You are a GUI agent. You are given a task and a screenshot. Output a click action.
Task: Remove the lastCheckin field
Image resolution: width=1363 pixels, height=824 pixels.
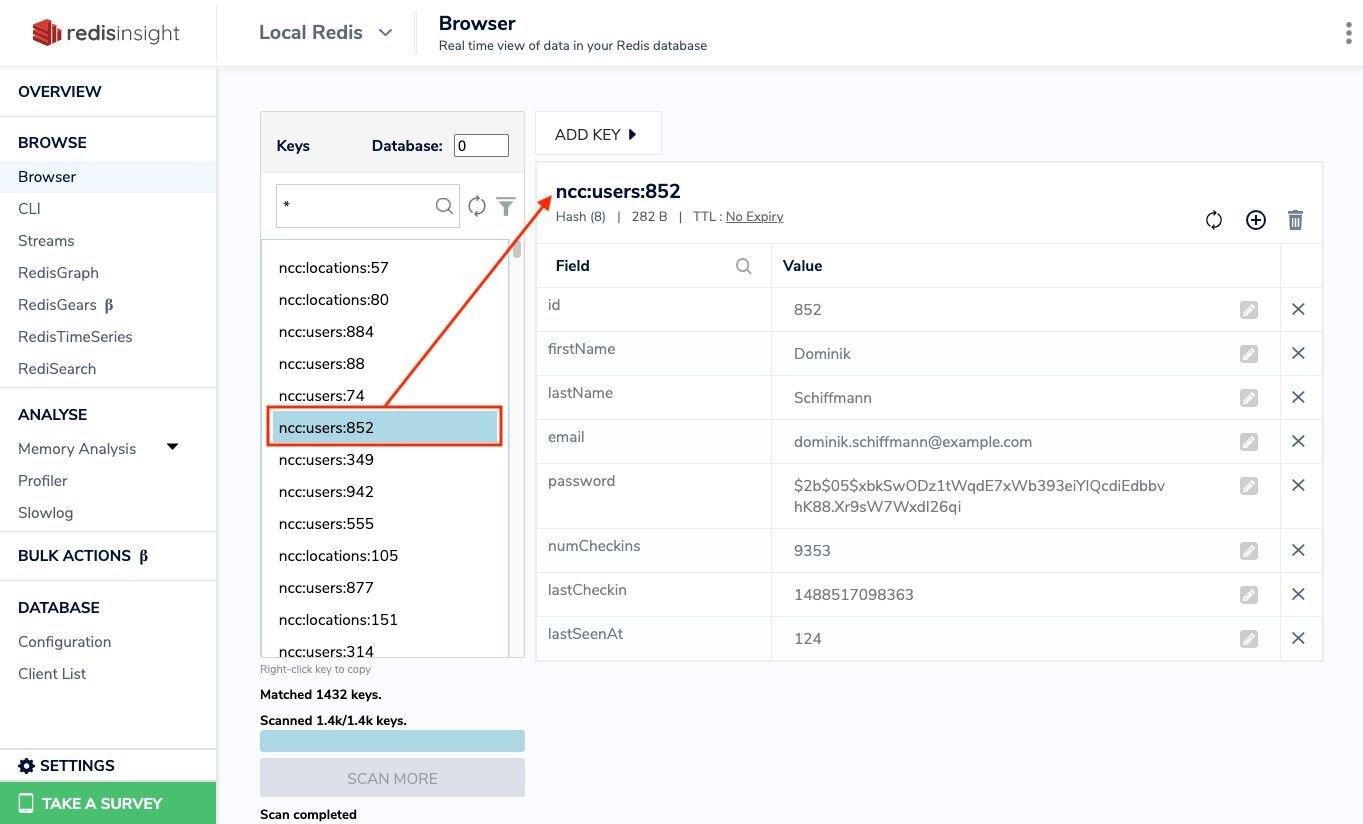click(1298, 594)
